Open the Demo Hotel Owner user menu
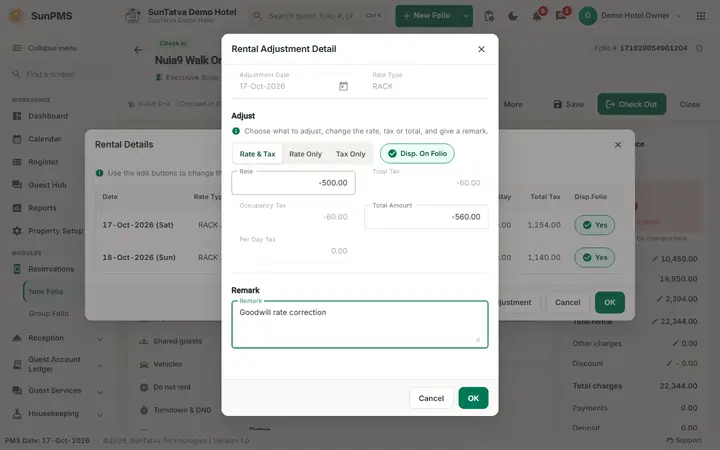Screen dimensions: 720x450 pos(630,16)
